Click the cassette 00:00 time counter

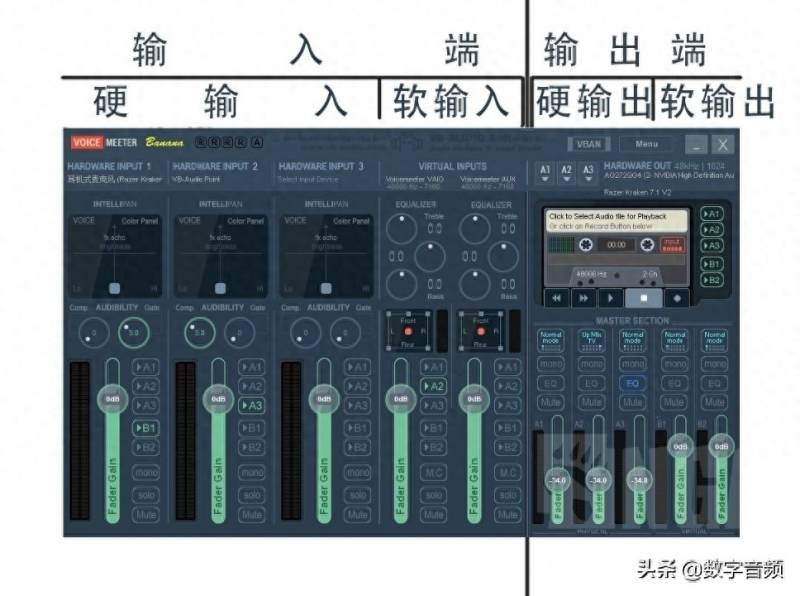pyautogui.click(x=616, y=244)
